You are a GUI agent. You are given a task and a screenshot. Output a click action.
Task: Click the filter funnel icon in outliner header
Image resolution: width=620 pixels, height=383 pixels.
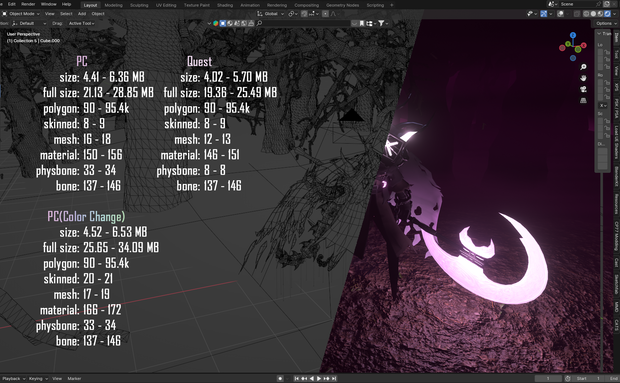pyautogui.click(x=381, y=23)
